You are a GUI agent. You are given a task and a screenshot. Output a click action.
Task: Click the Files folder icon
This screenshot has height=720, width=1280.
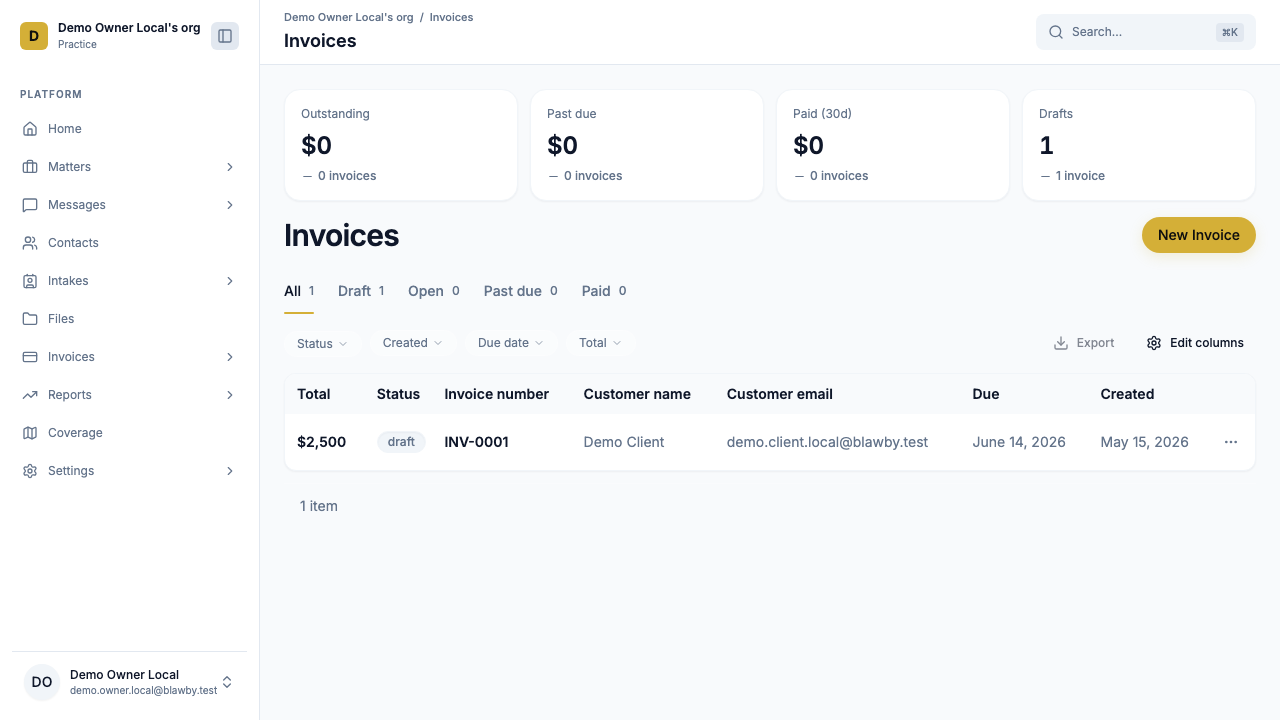[30, 319]
